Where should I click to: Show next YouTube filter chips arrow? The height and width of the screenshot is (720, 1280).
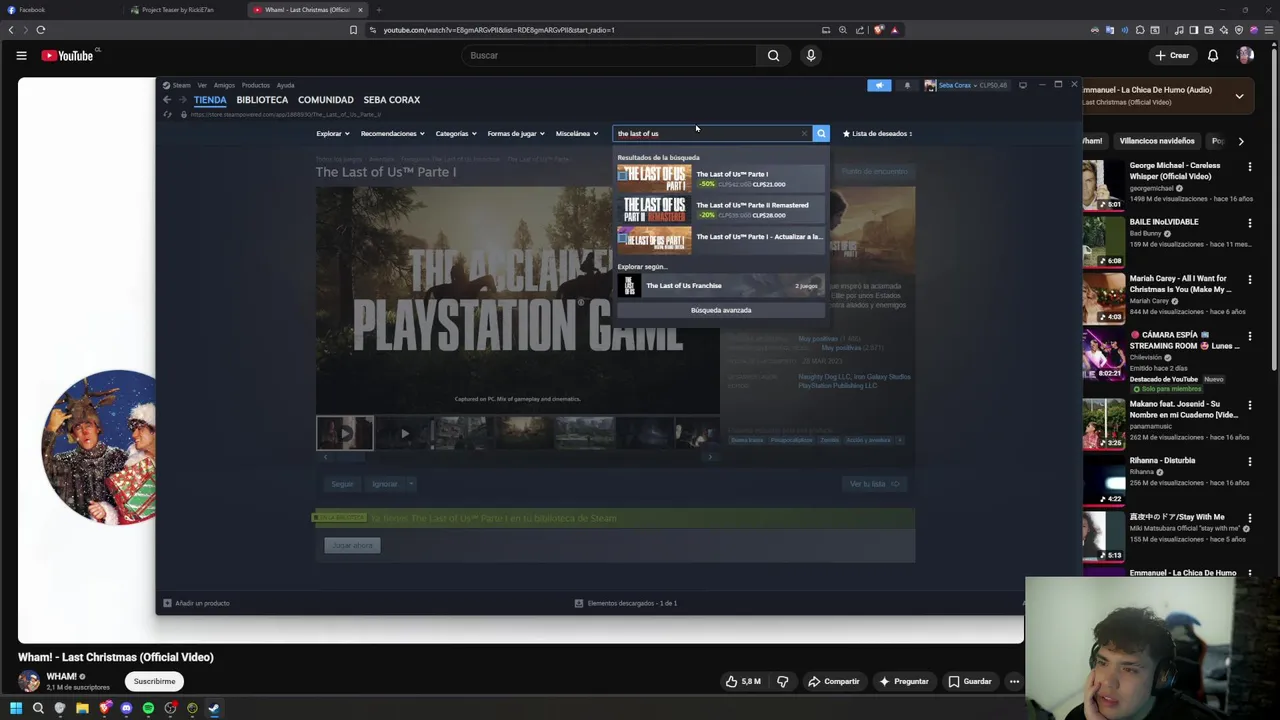(1241, 141)
